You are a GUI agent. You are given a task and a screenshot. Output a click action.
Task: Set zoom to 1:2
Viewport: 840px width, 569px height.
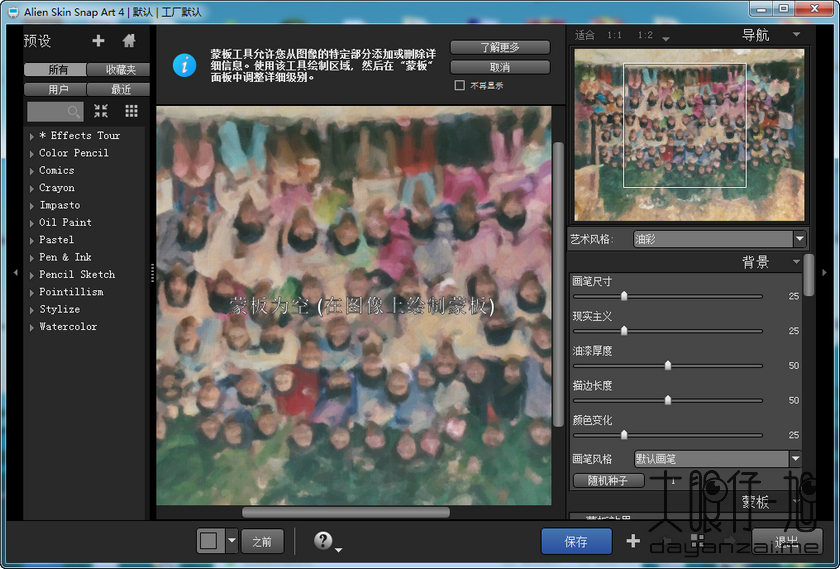[x=646, y=35]
